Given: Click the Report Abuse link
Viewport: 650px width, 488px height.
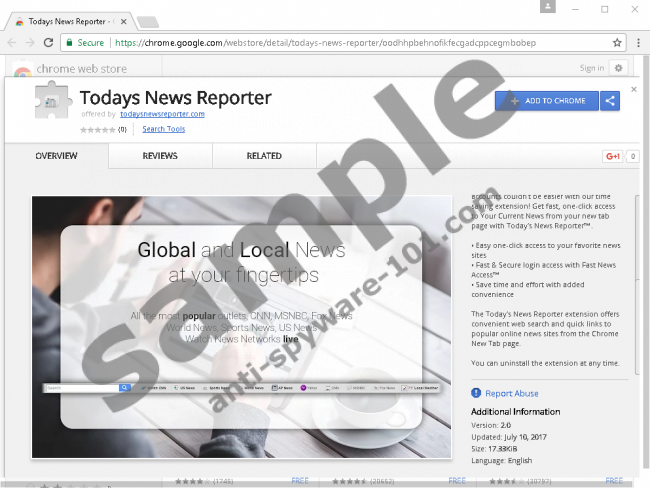Looking at the screenshot, I should 511,394.
